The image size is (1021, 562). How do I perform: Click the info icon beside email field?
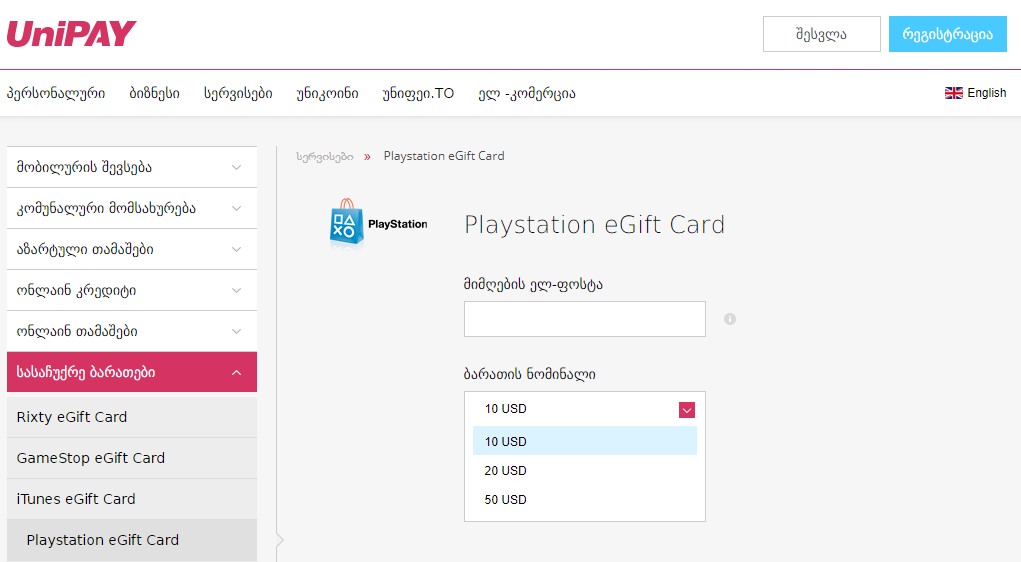[730, 319]
